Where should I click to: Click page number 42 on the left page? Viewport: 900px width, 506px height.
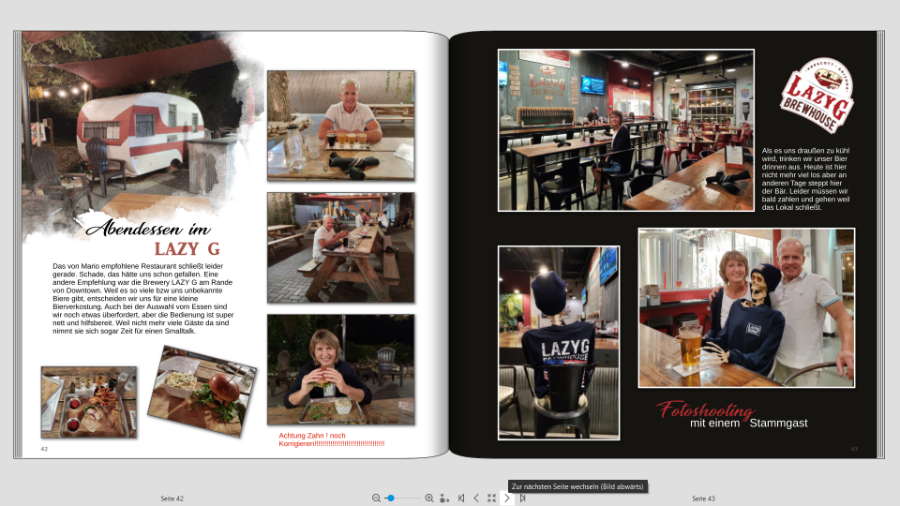click(x=44, y=449)
